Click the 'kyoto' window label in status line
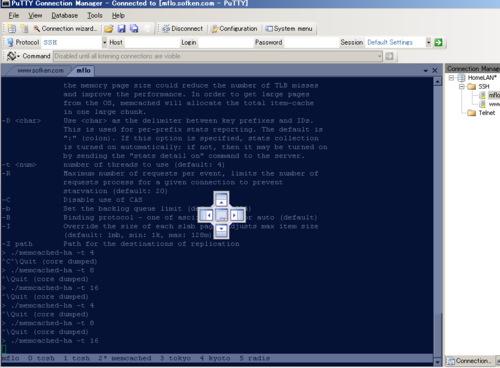 (219, 358)
